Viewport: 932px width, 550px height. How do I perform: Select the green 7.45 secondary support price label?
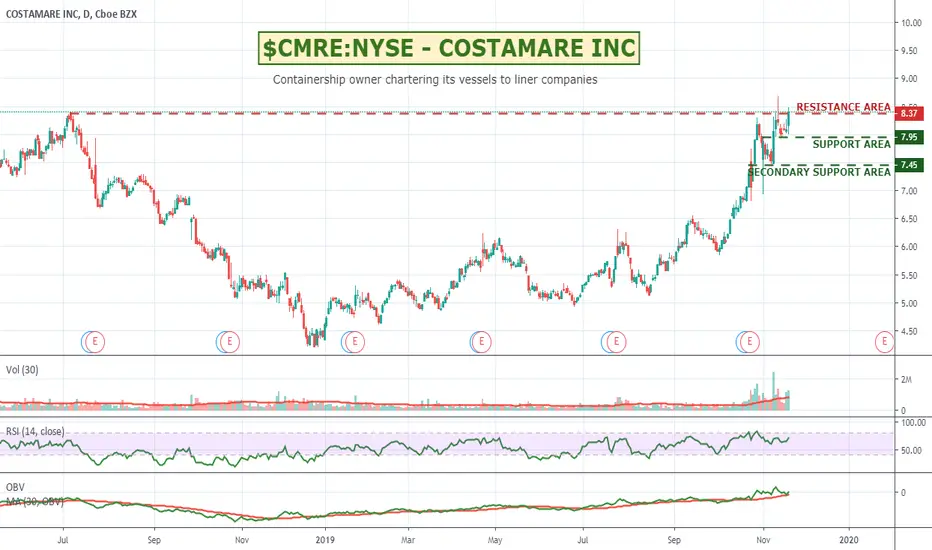[909, 165]
